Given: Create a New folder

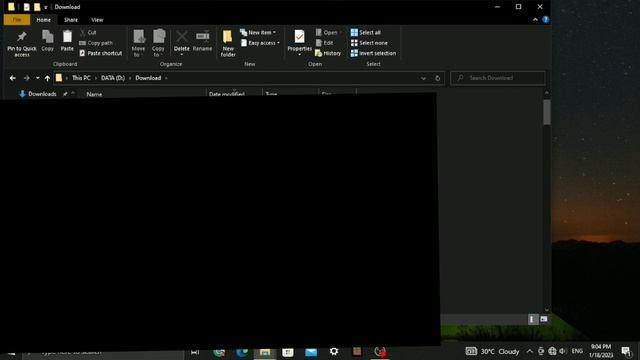Looking at the screenshot, I should pos(228,43).
